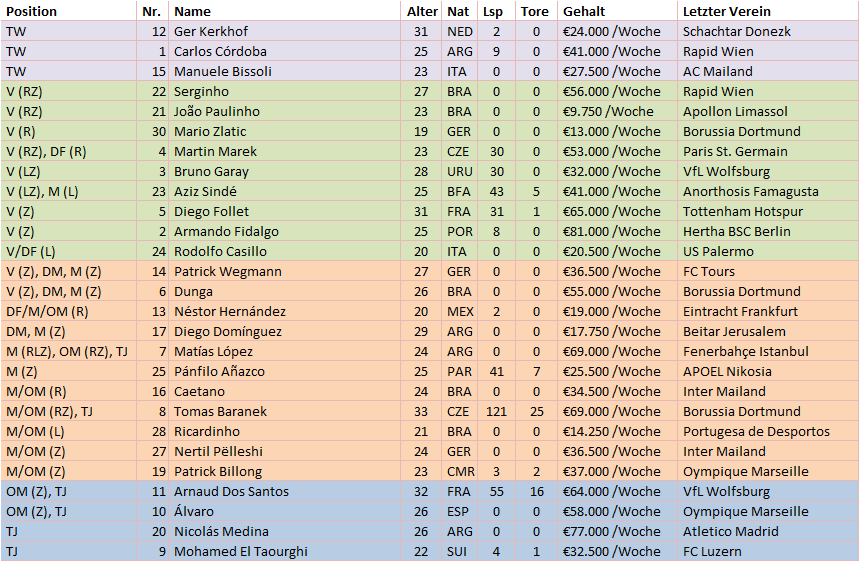The width and height of the screenshot is (859, 561).
Task: Select the Gehalt column header
Action: point(617,11)
